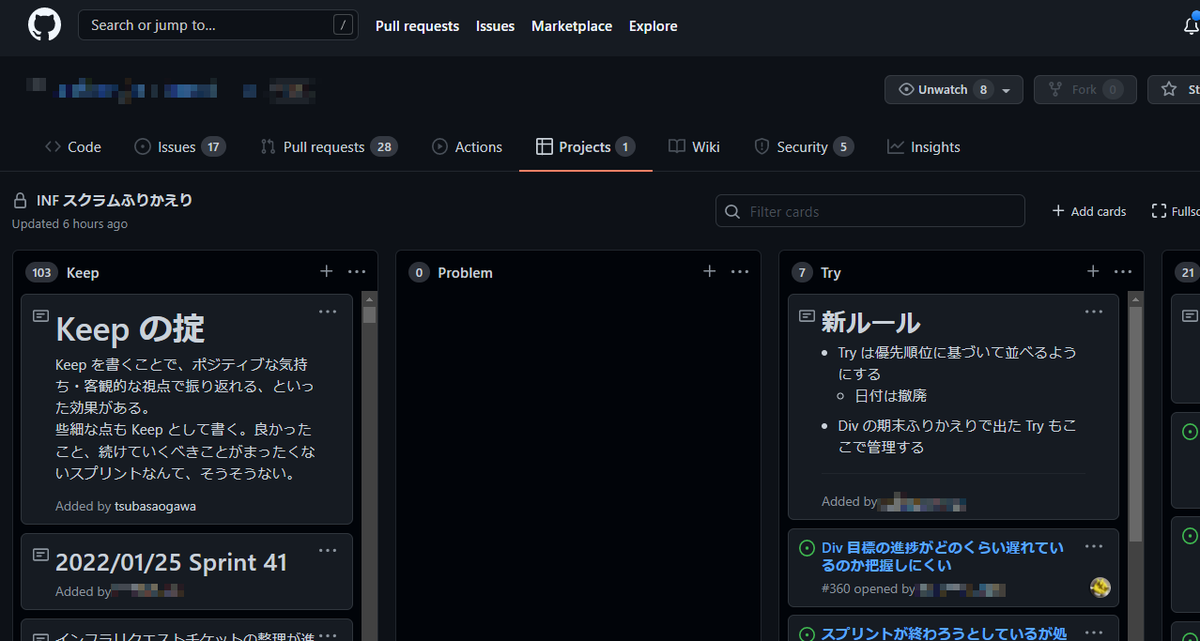Viewport: 1200px width, 641px height.
Task: Open the Try column kebab menu
Action: tap(1122, 271)
